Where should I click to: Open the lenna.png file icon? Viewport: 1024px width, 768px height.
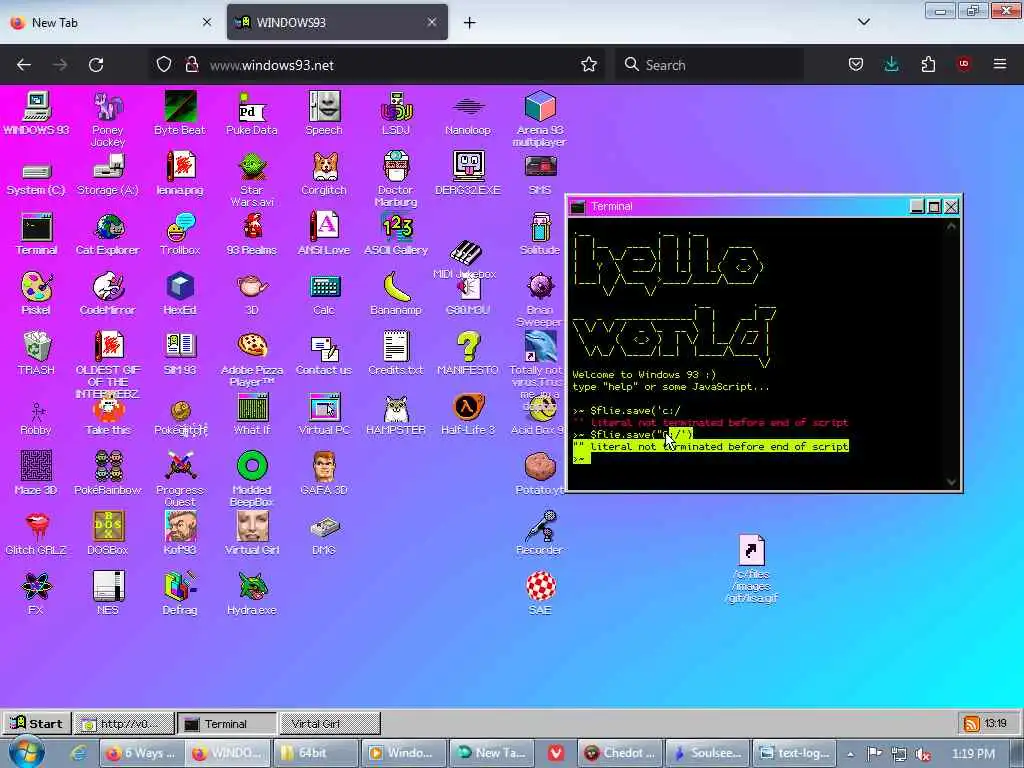pos(180,173)
